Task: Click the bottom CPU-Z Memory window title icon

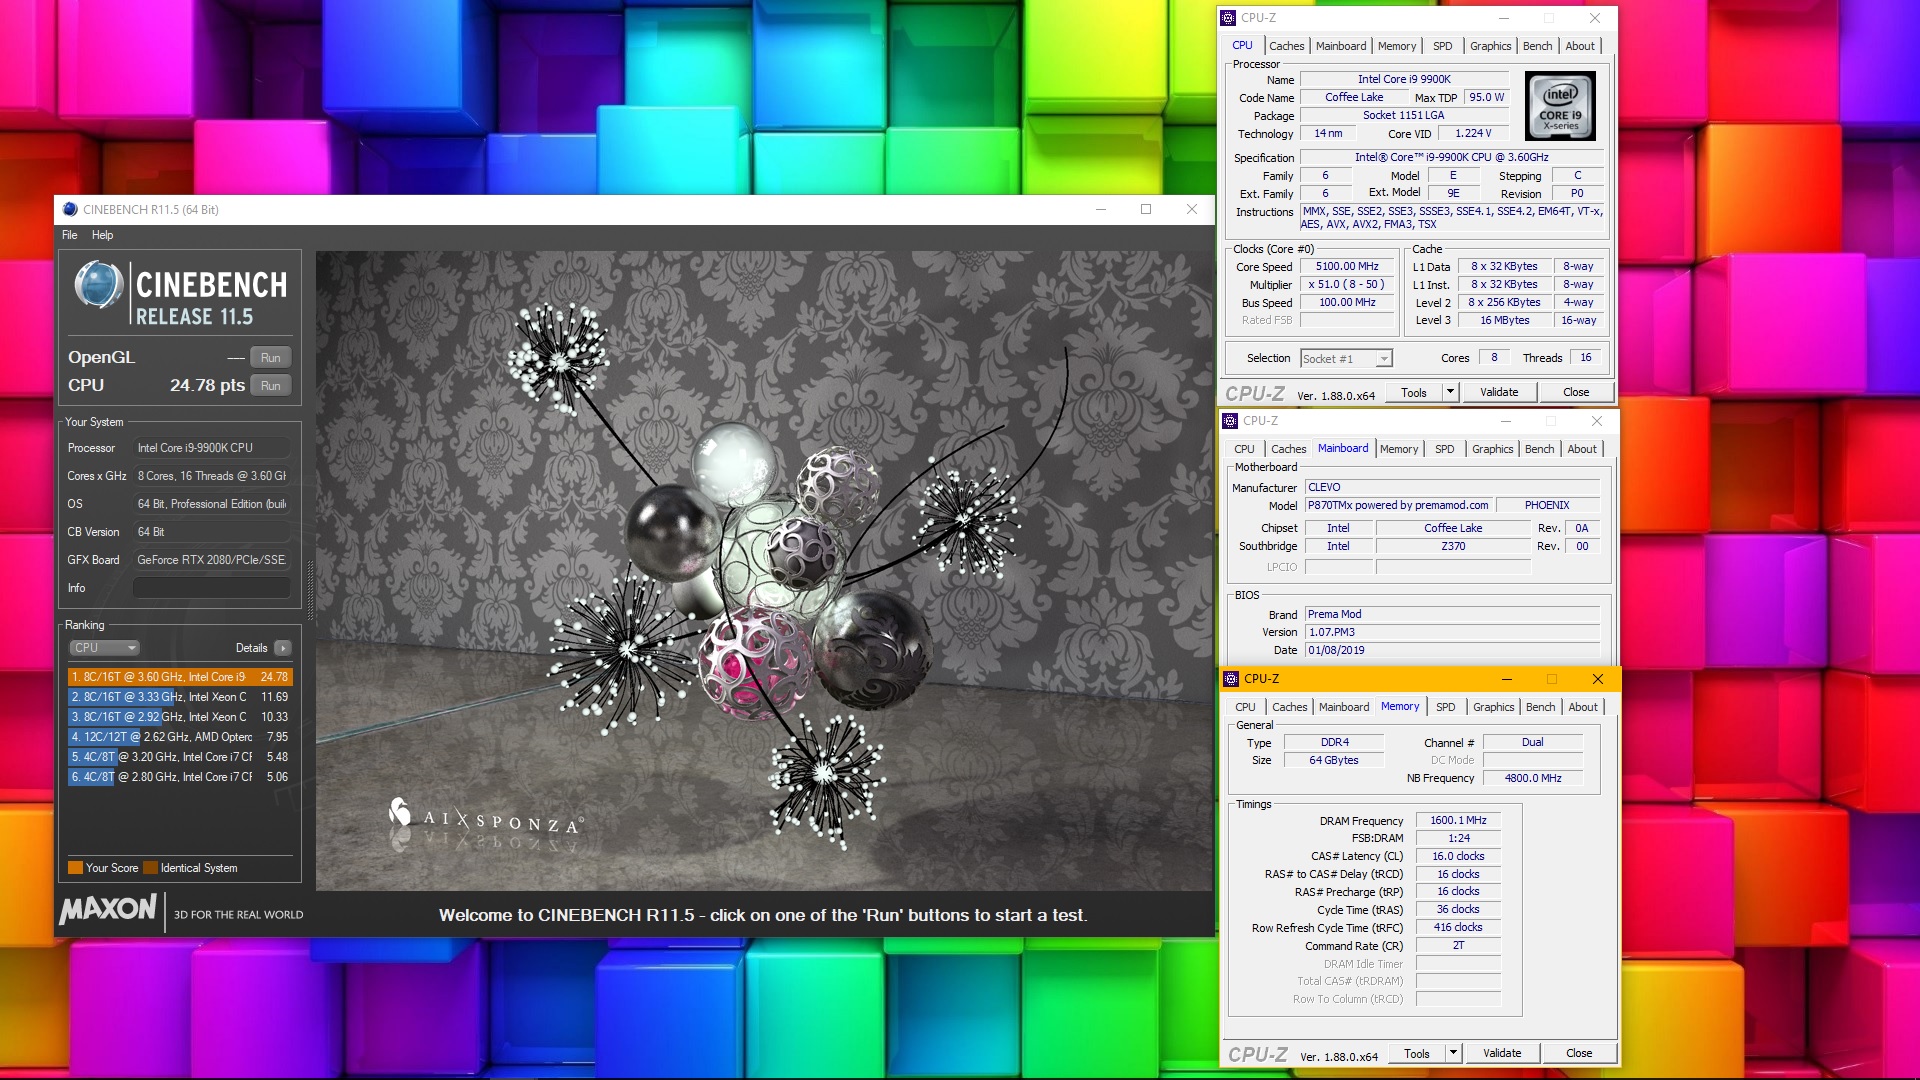Action: coord(1231,679)
